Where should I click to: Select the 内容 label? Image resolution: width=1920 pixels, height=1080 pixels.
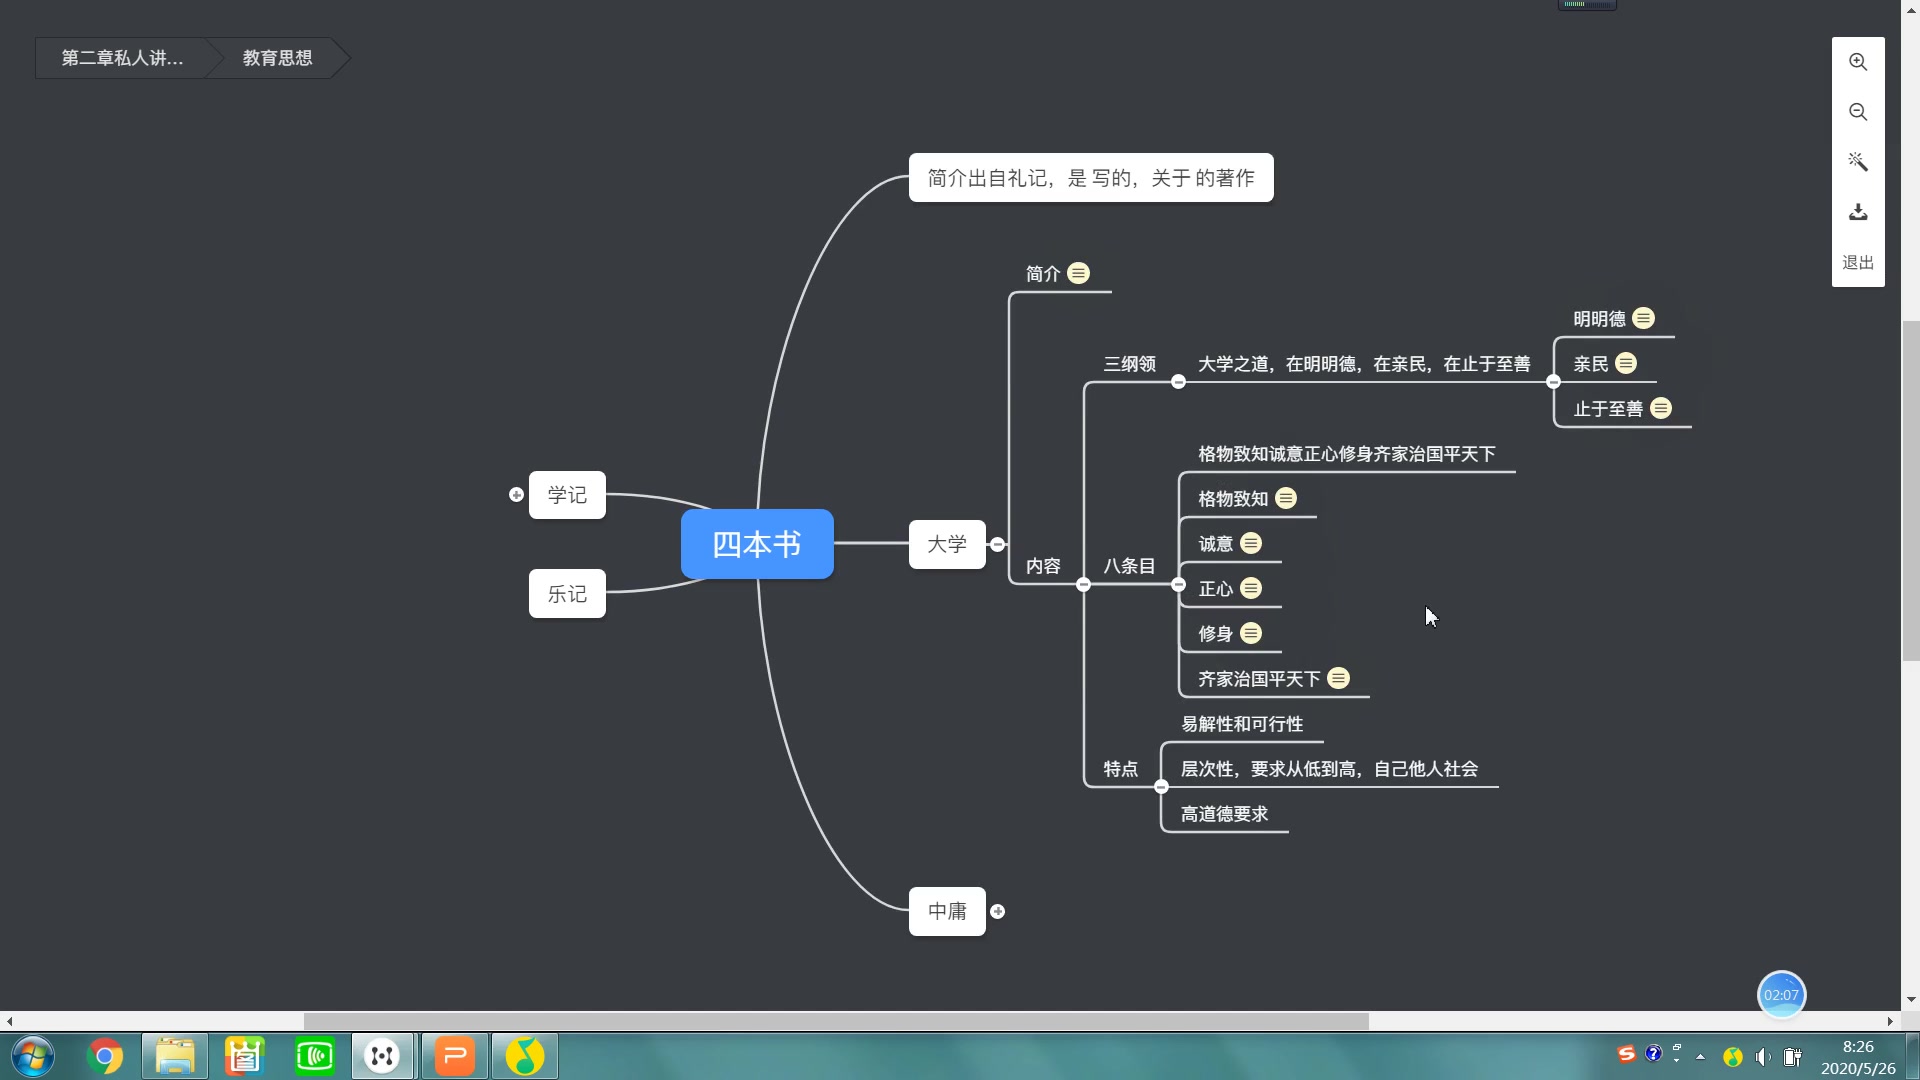[1043, 566]
